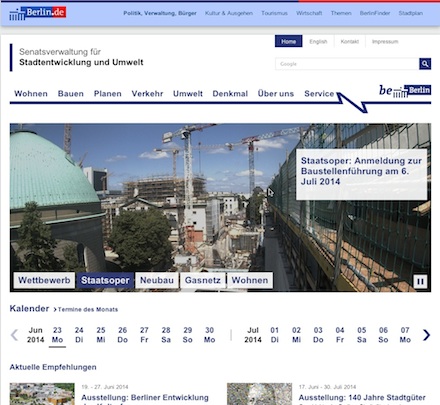Select calendar date 02 Mi in July
The height and width of the screenshot is (405, 440).
pyautogui.click(x=296, y=335)
